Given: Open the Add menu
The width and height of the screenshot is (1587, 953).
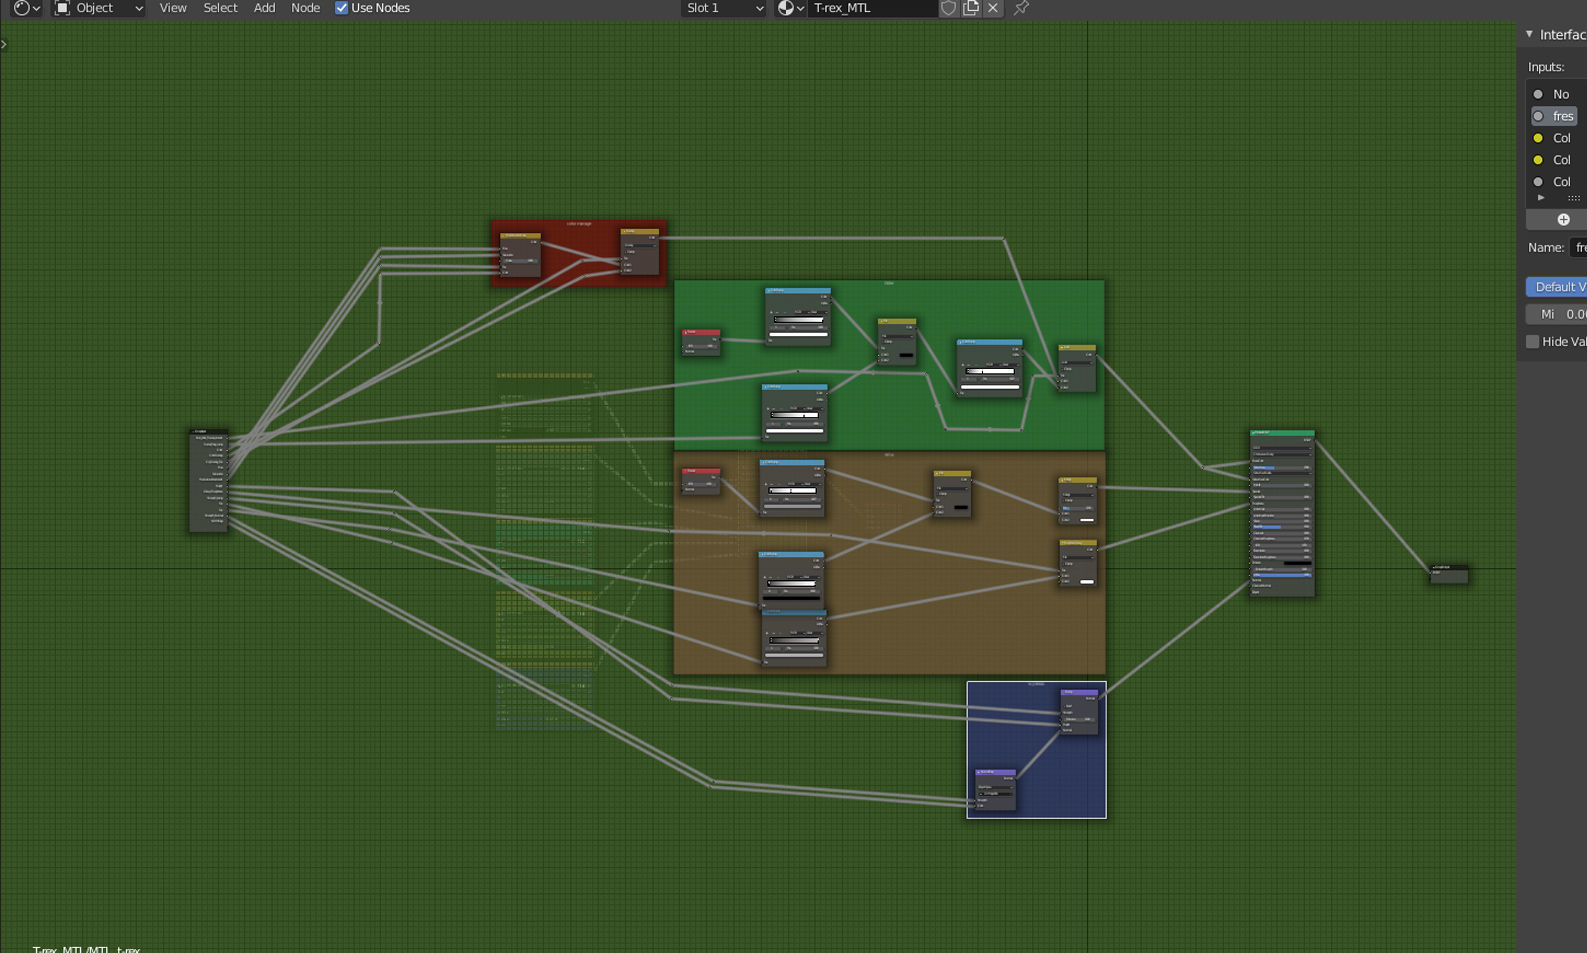Looking at the screenshot, I should (264, 8).
